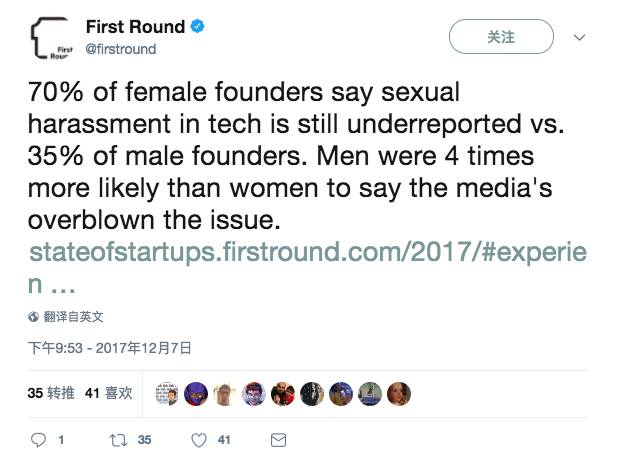Viewport: 617px width, 457px height.
Task: Open the last liker's avatar
Action: [x=400, y=393]
